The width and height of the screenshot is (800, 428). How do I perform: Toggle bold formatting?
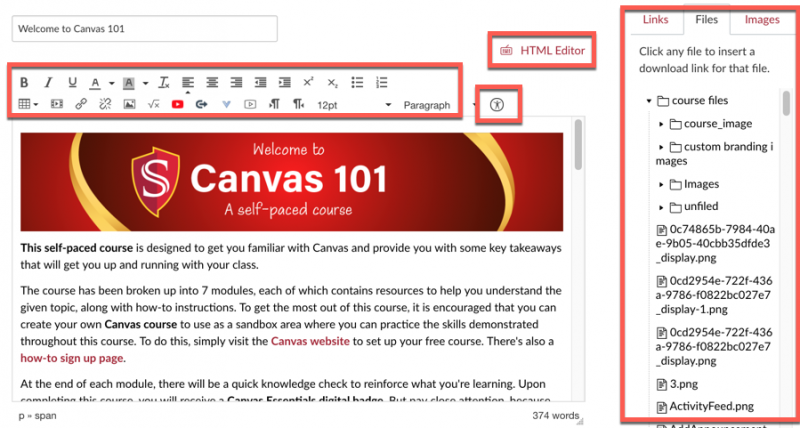tap(24, 83)
